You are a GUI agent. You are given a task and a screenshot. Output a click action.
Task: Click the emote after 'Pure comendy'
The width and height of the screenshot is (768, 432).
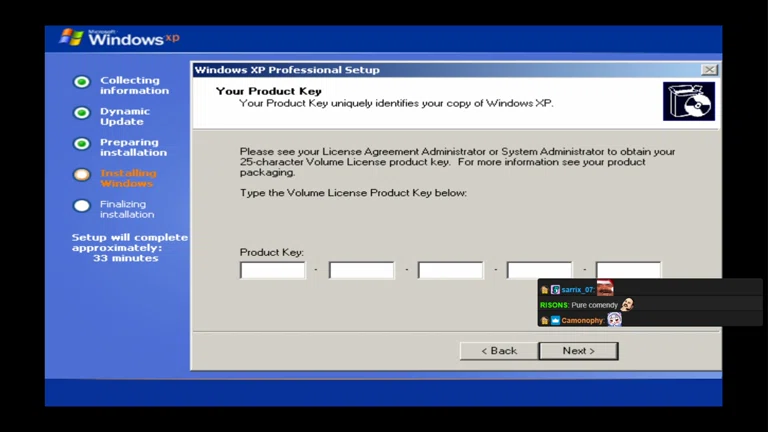pyautogui.click(x=627, y=304)
